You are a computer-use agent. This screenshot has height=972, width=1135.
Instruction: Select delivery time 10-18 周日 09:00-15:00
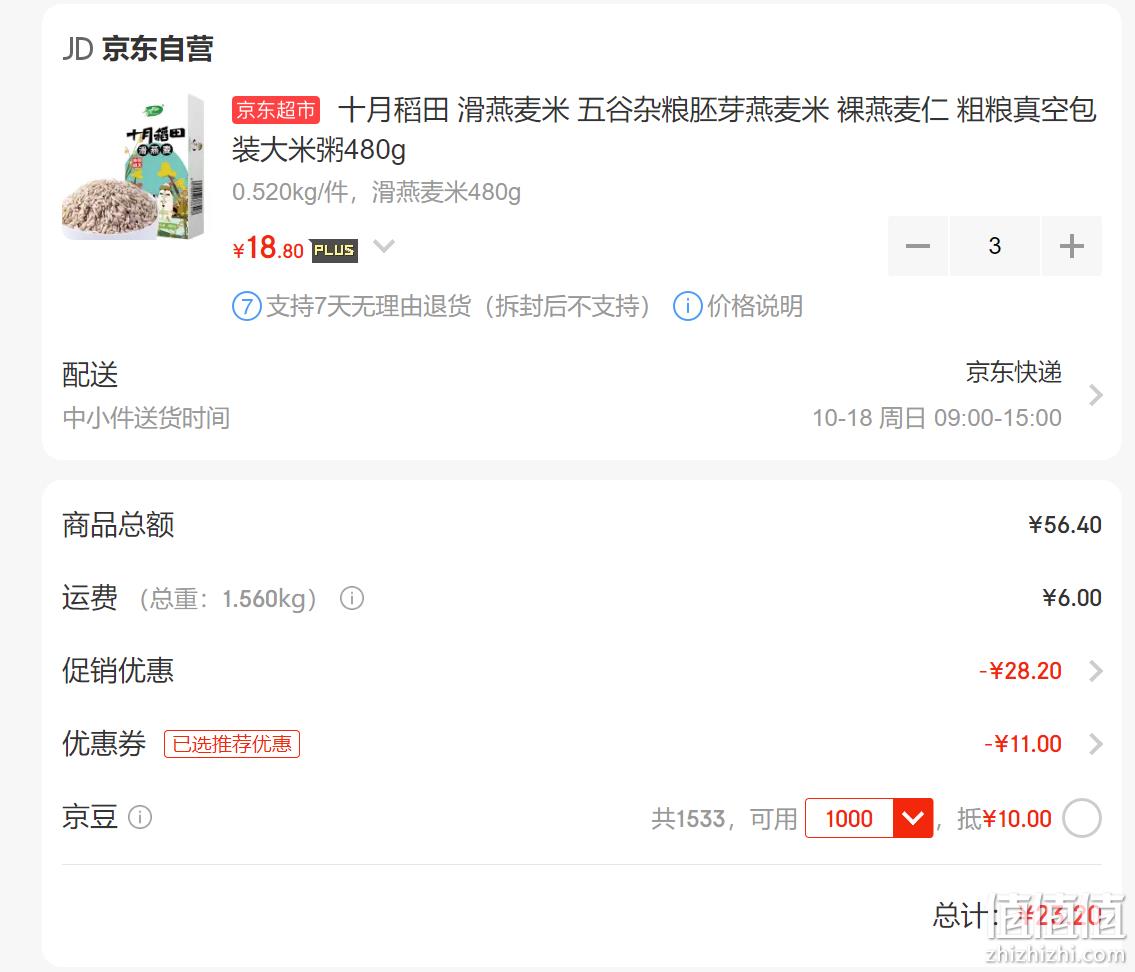pyautogui.click(x=937, y=418)
